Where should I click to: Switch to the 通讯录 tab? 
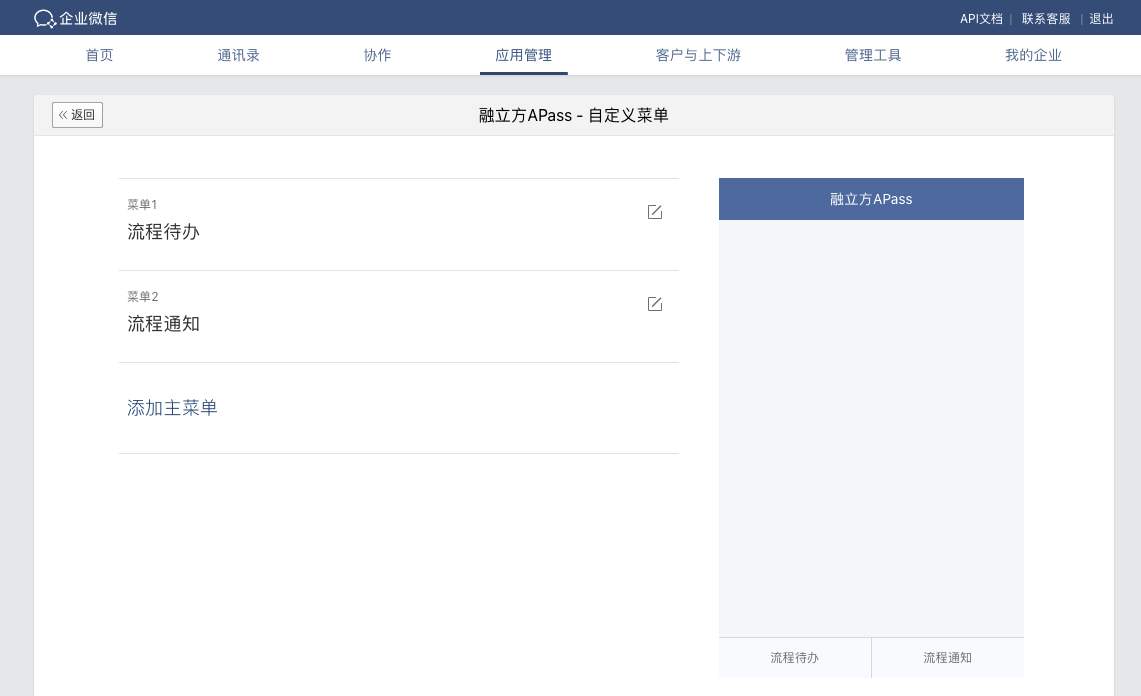239,55
